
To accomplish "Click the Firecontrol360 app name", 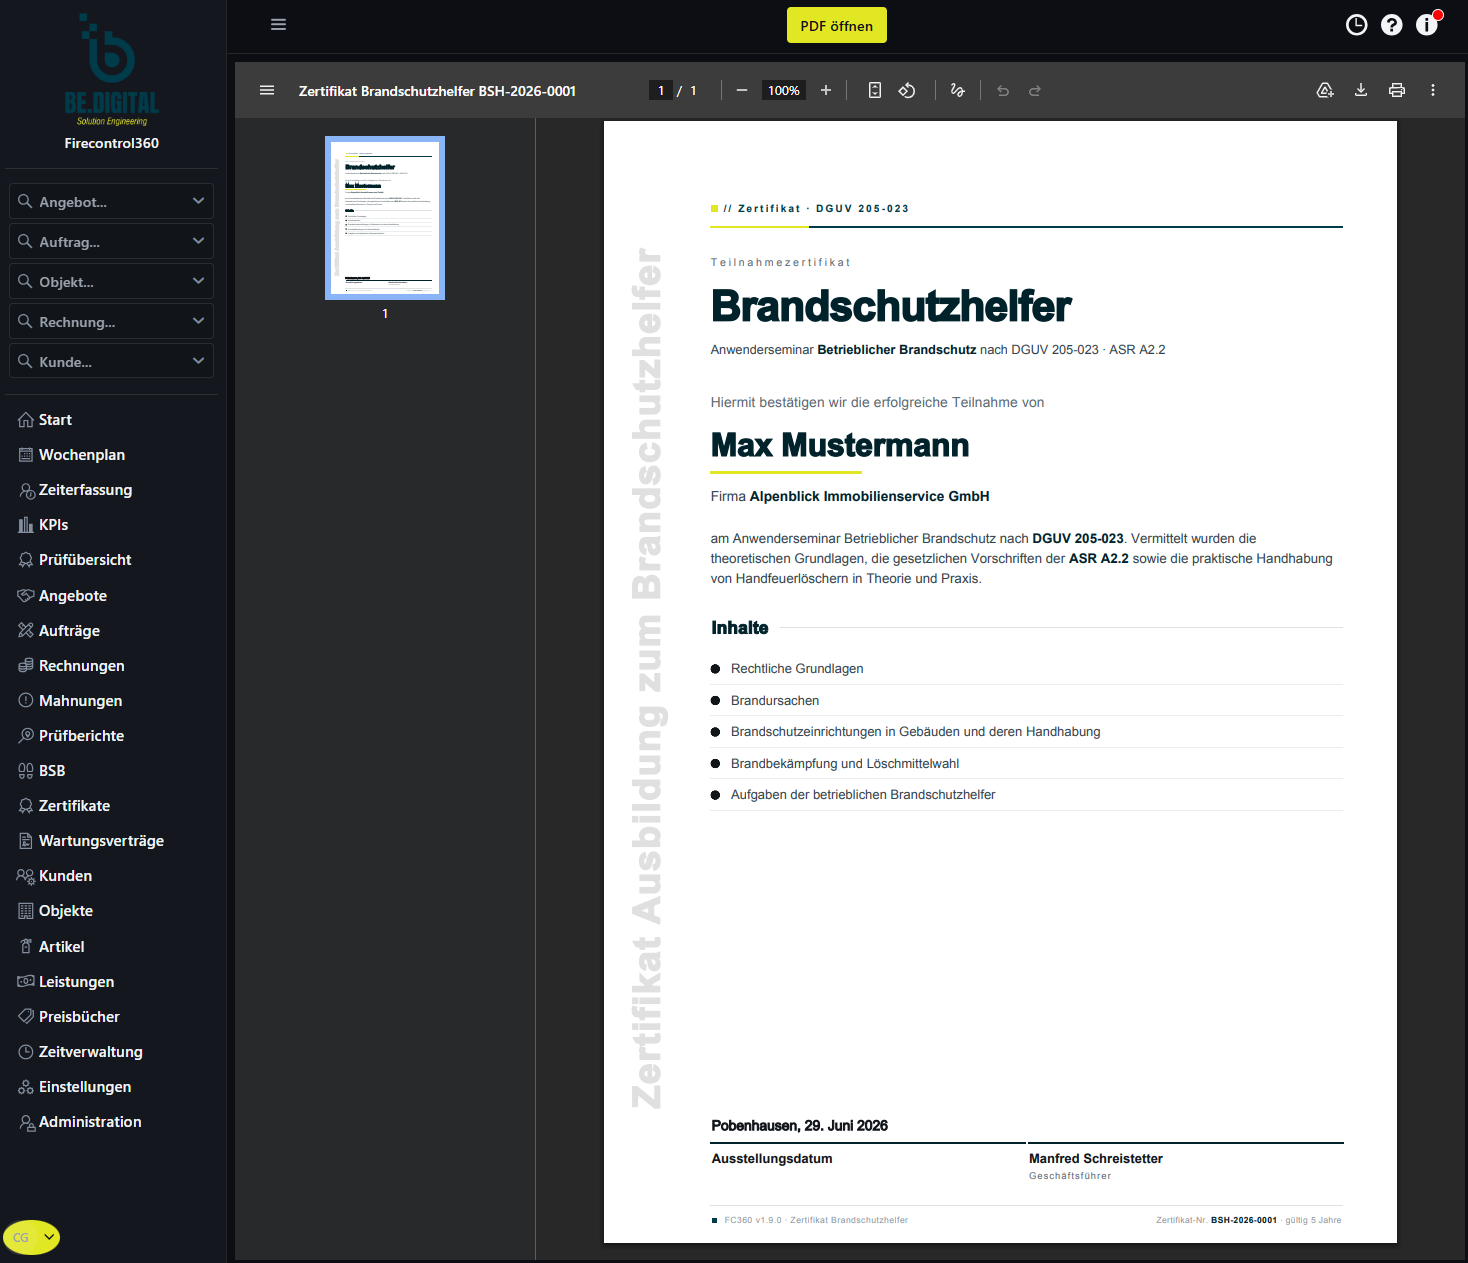I will pyautogui.click(x=112, y=143).
